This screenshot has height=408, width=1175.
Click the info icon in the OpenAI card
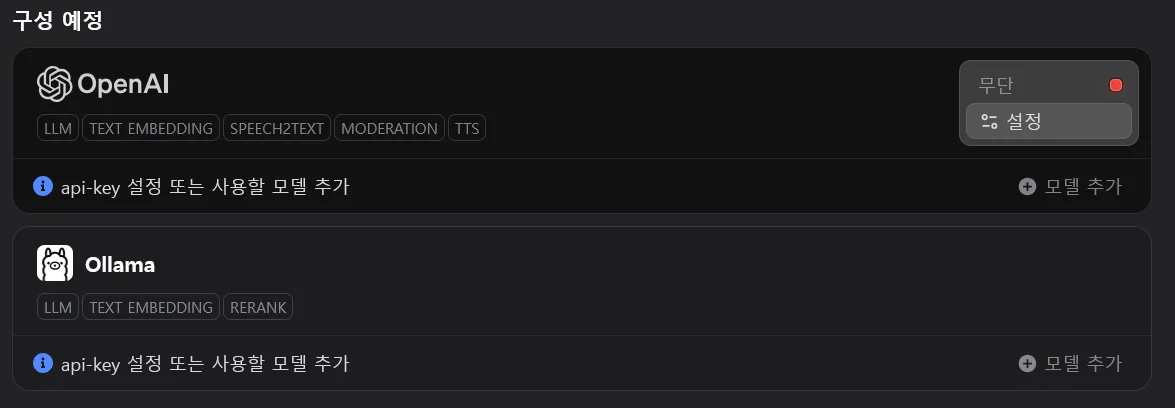click(x=42, y=186)
